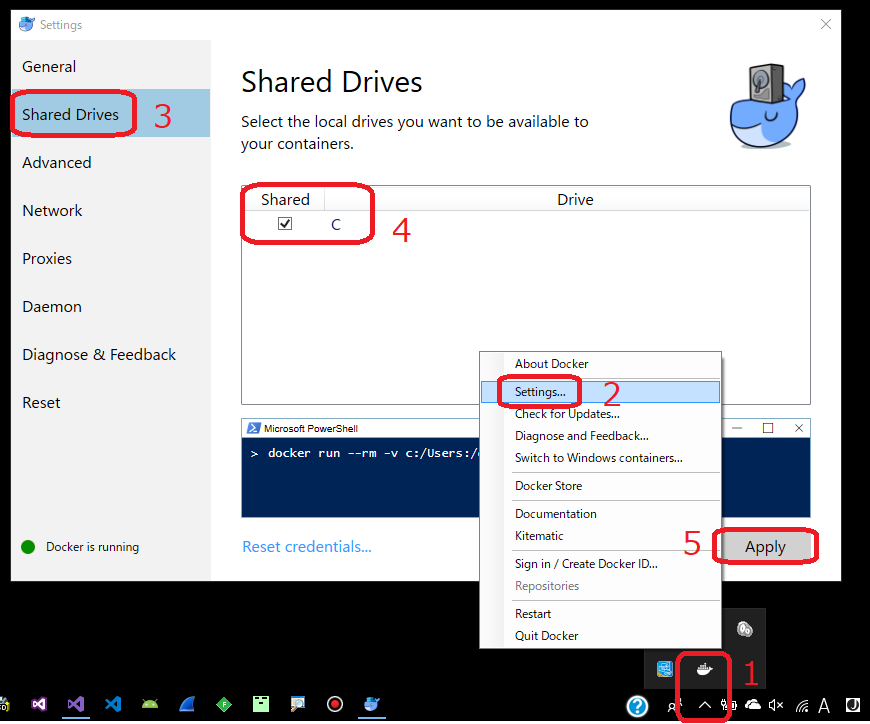
Task: Select Settings... in the Docker context menu
Action: (x=540, y=391)
